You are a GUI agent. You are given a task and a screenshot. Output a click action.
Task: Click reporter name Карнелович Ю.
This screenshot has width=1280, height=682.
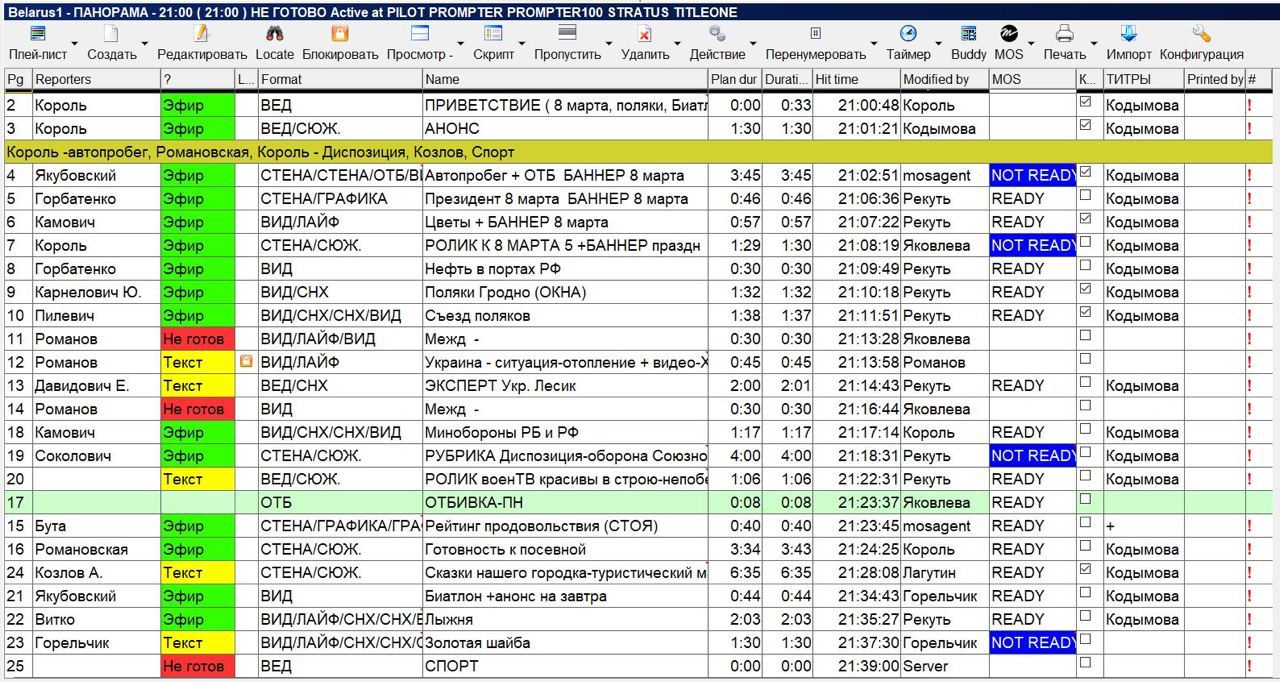coord(88,292)
